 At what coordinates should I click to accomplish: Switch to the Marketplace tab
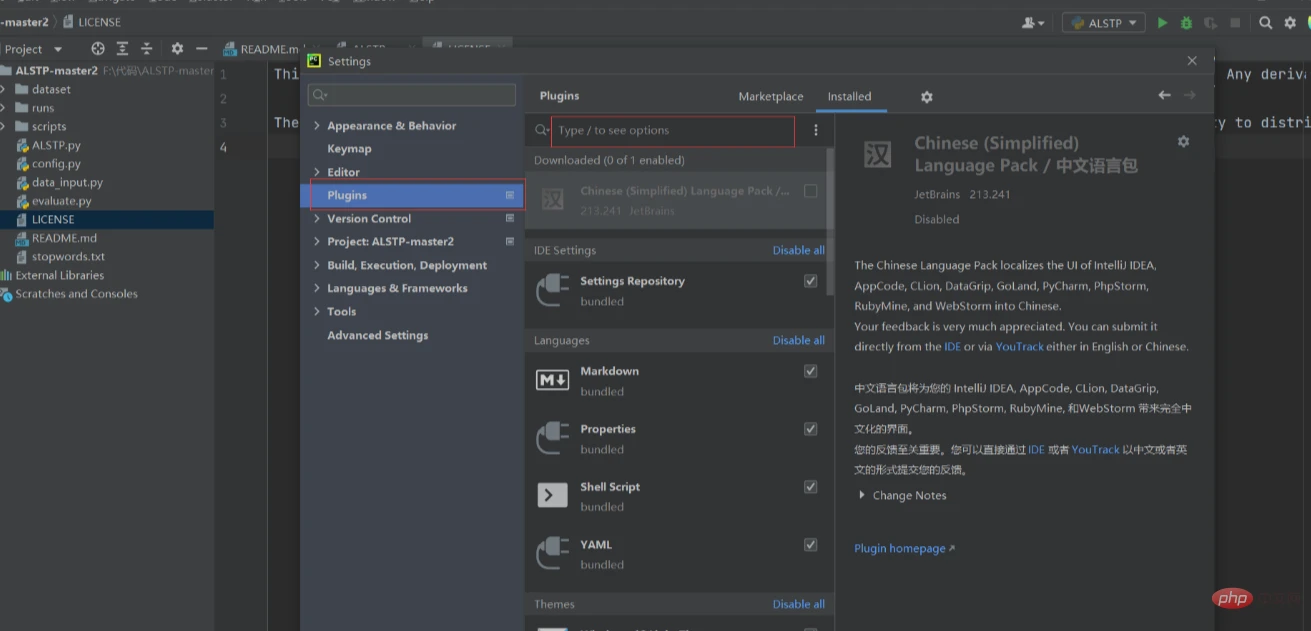(x=770, y=97)
